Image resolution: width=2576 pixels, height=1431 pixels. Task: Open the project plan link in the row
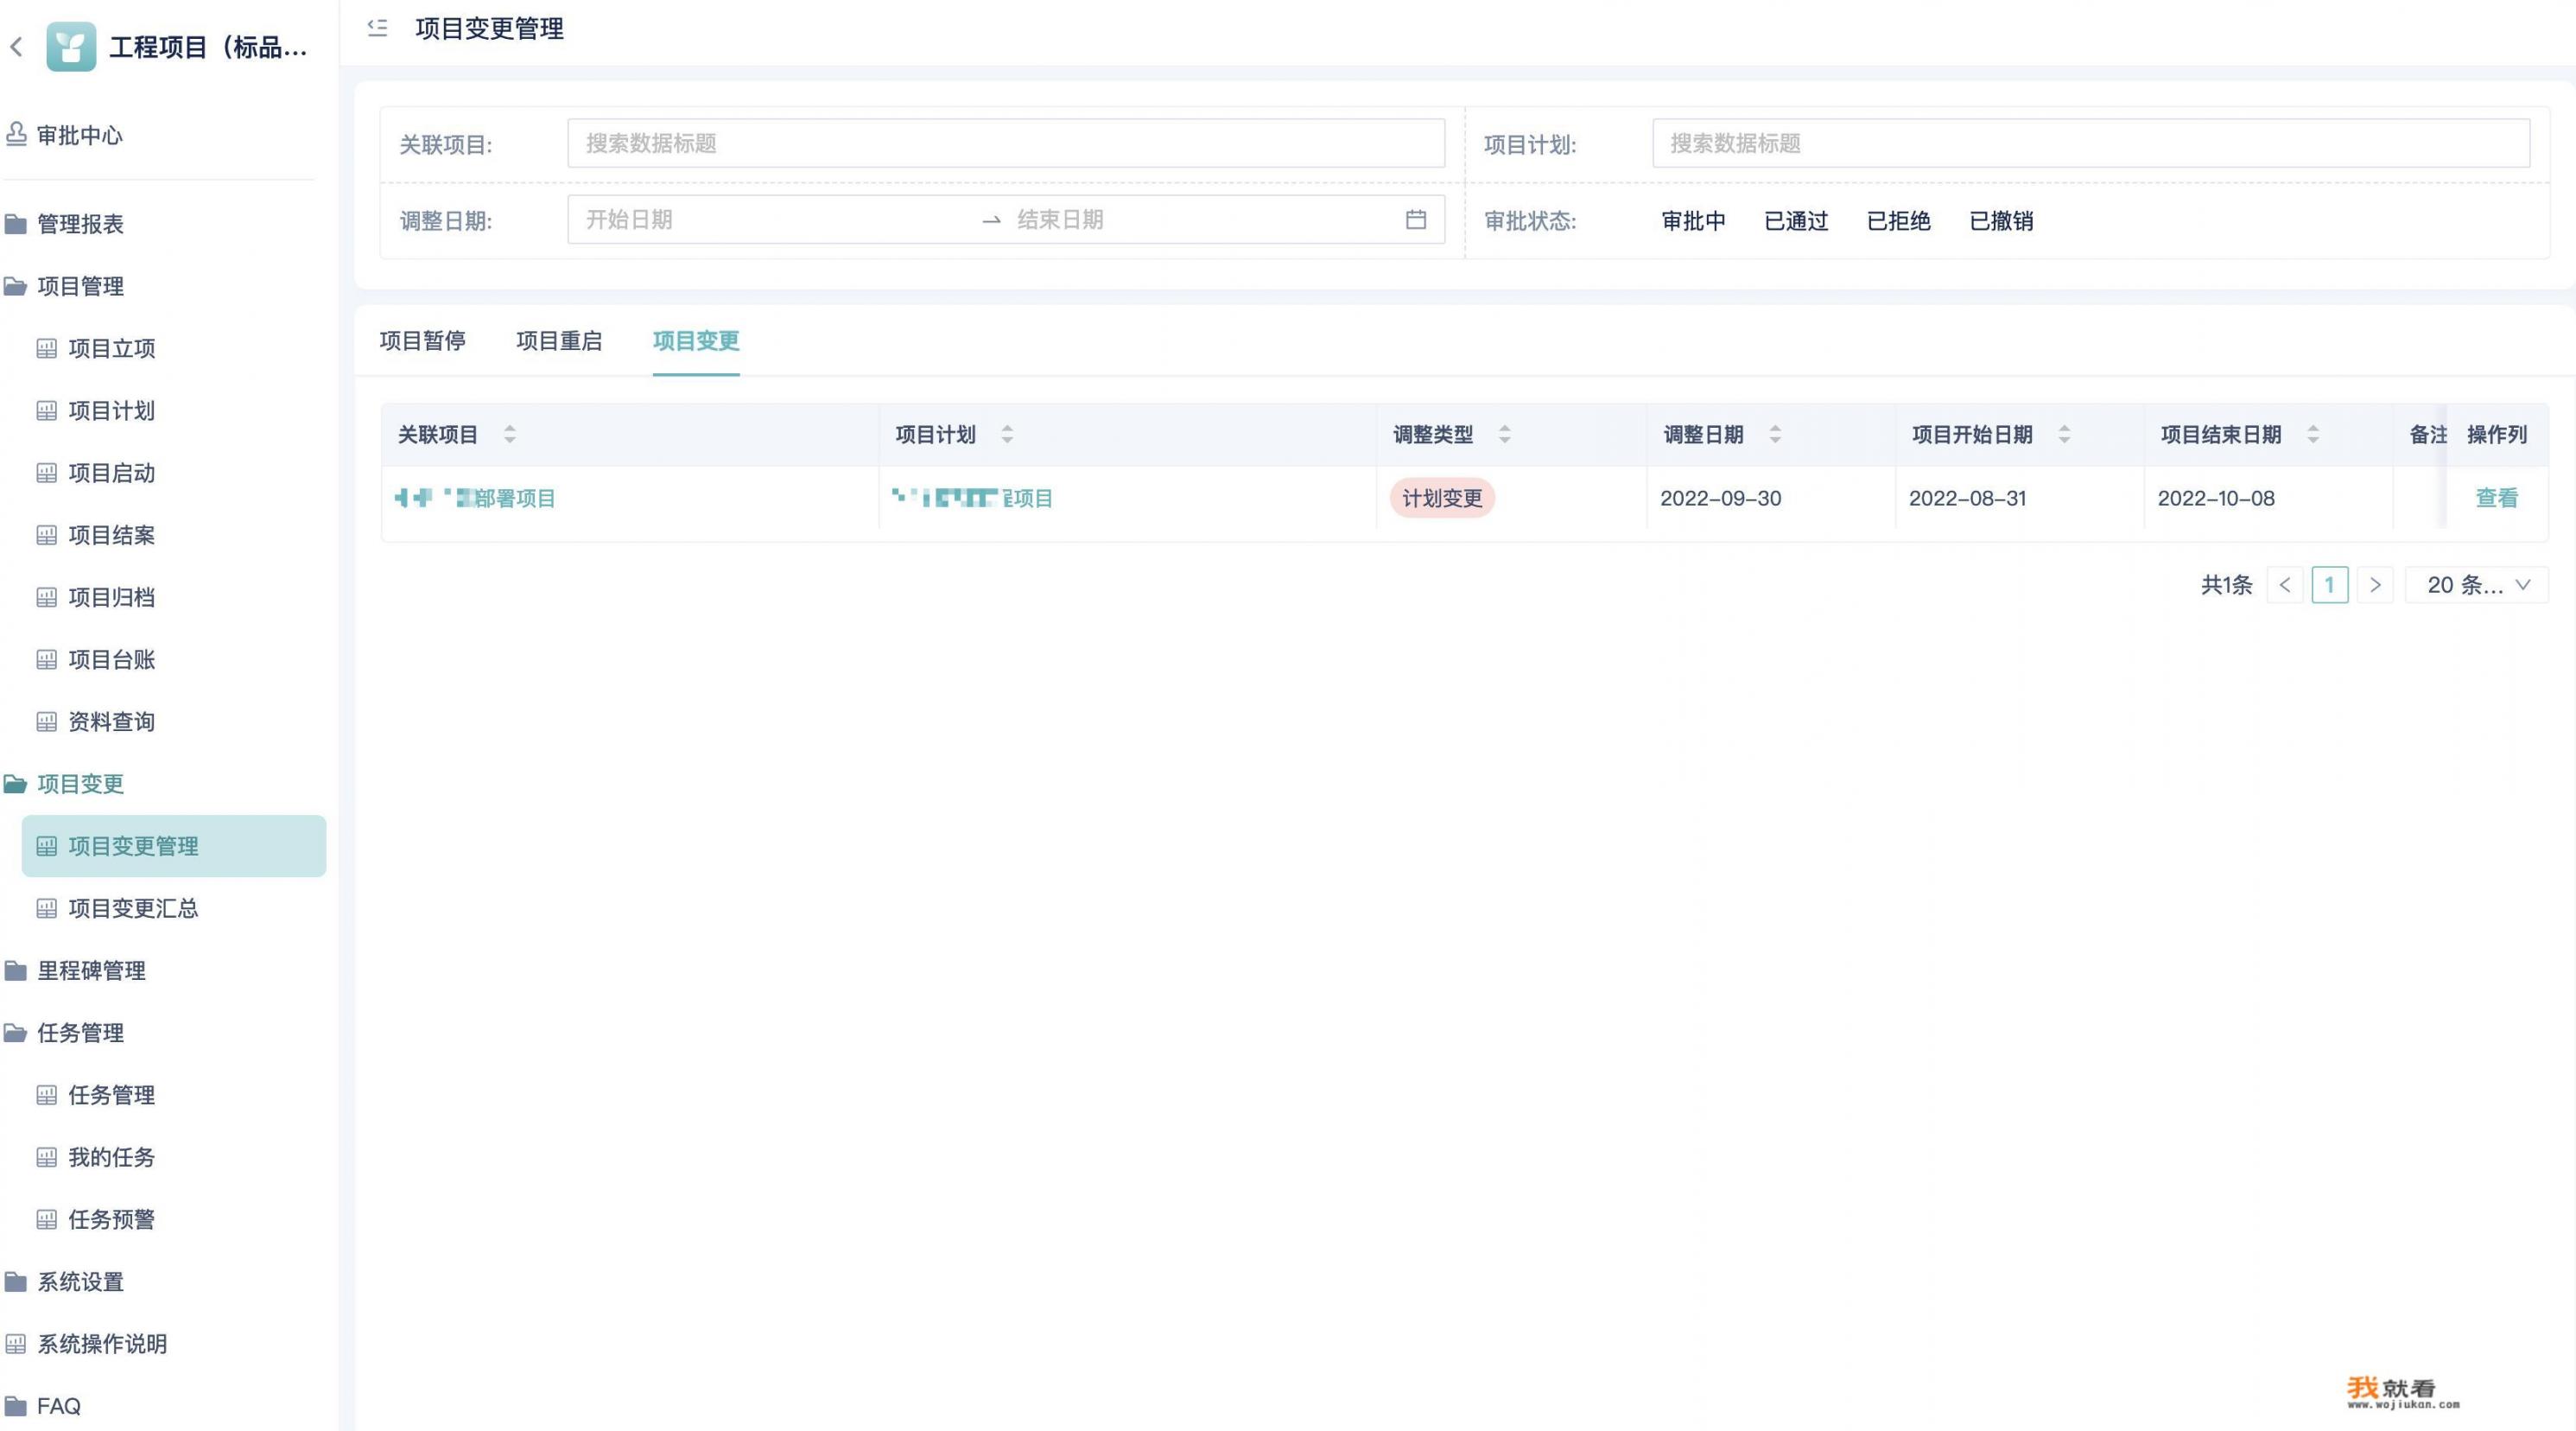tap(972, 498)
